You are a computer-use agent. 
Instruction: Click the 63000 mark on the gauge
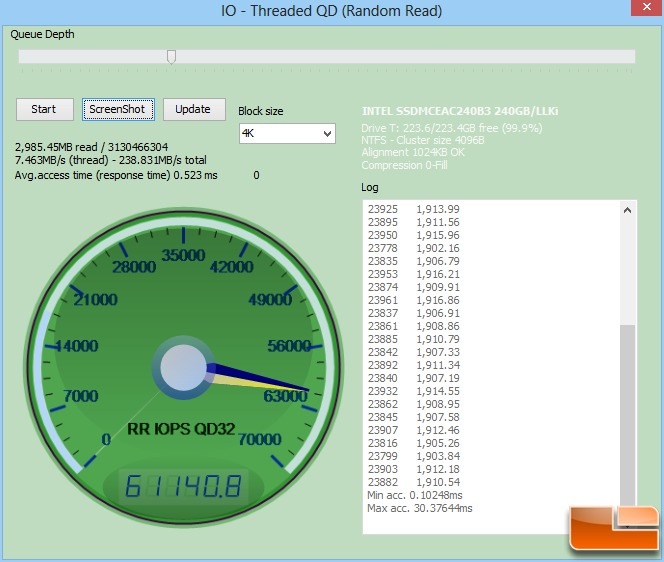click(285, 396)
